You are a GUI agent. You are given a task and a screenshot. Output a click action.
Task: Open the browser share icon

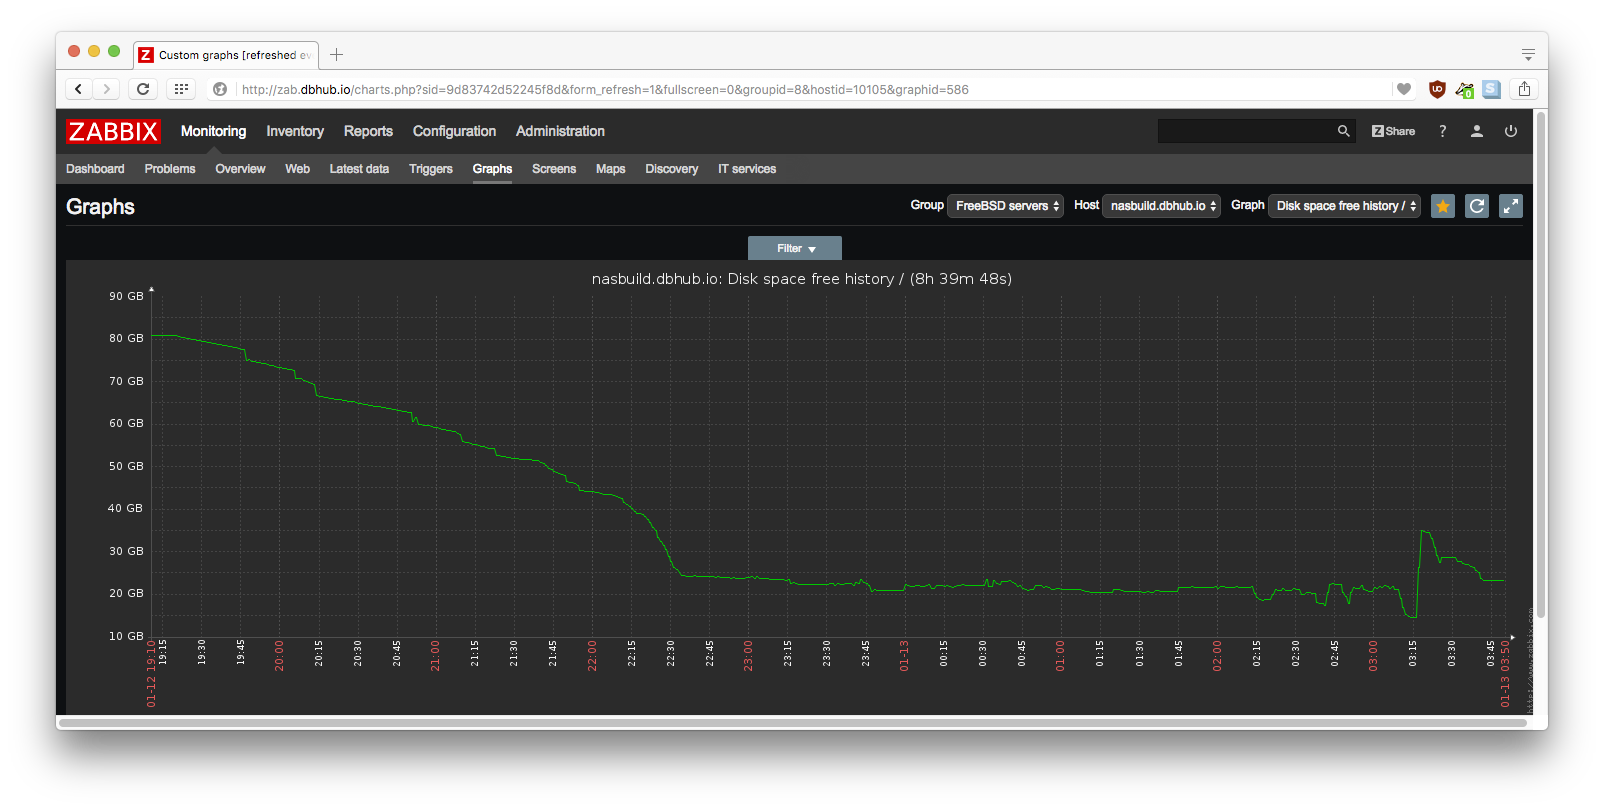pyautogui.click(x=1524, y=89)
